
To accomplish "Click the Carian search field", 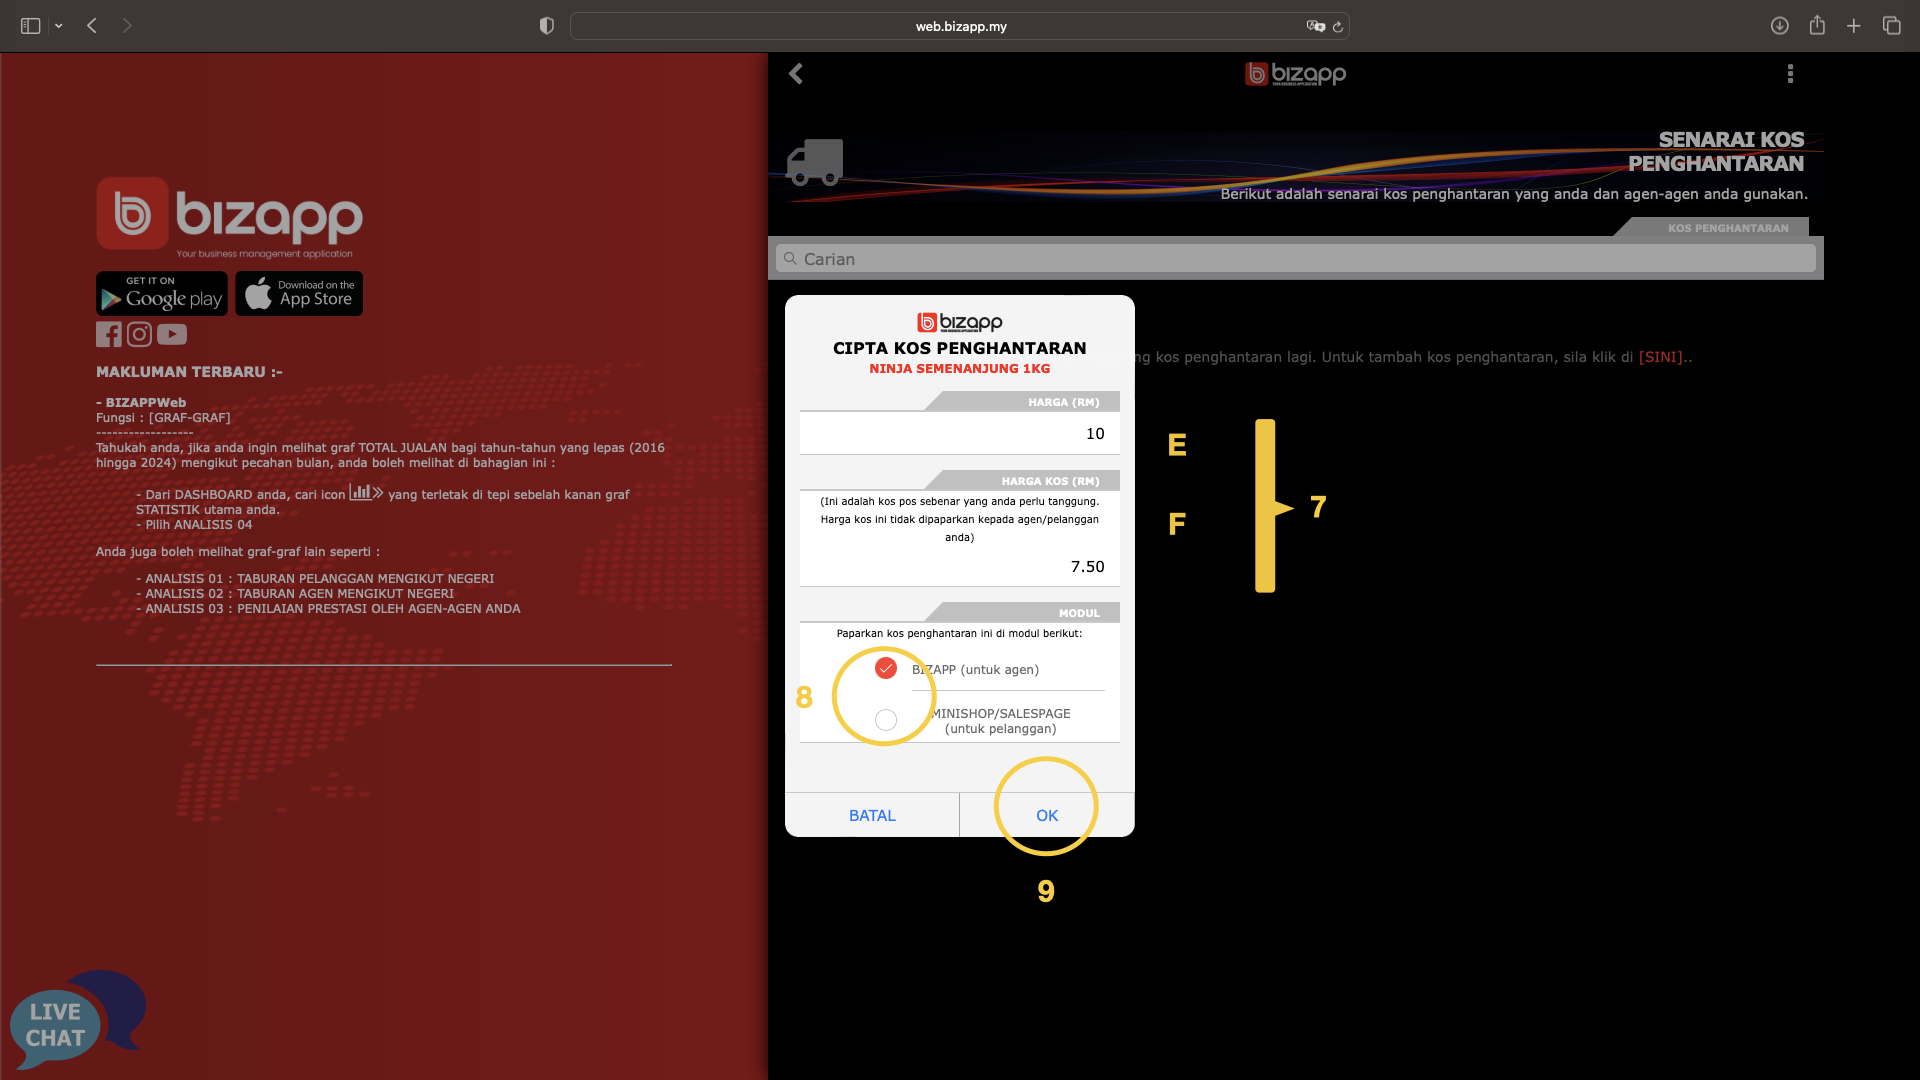I will click(x=1295, y=259).
